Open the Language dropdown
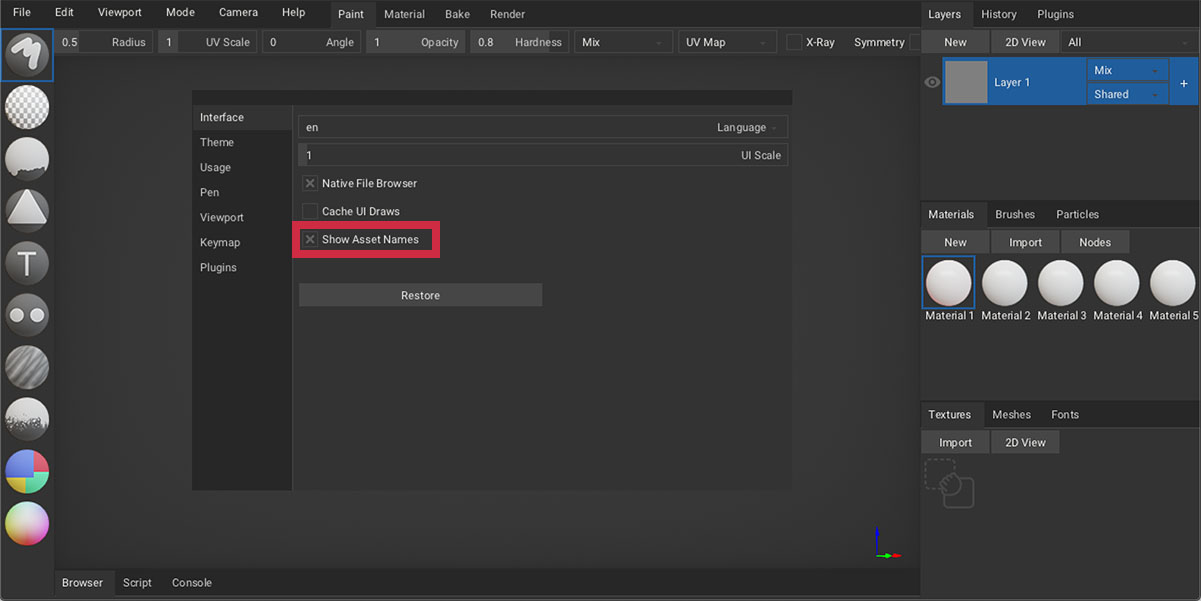Image resolution: width=1201 pixels, height=601 pixels. click(543, 127)
